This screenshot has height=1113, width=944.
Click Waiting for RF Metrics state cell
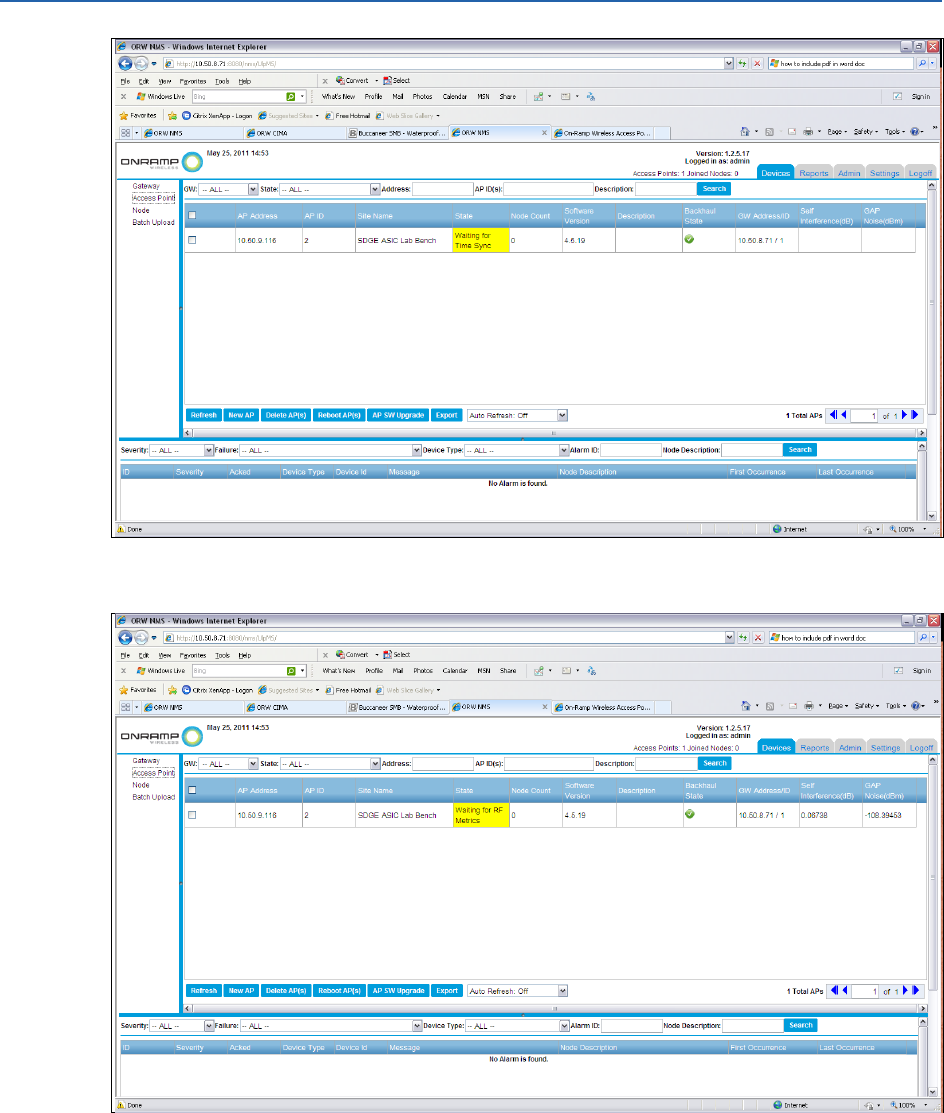(482, 815)
